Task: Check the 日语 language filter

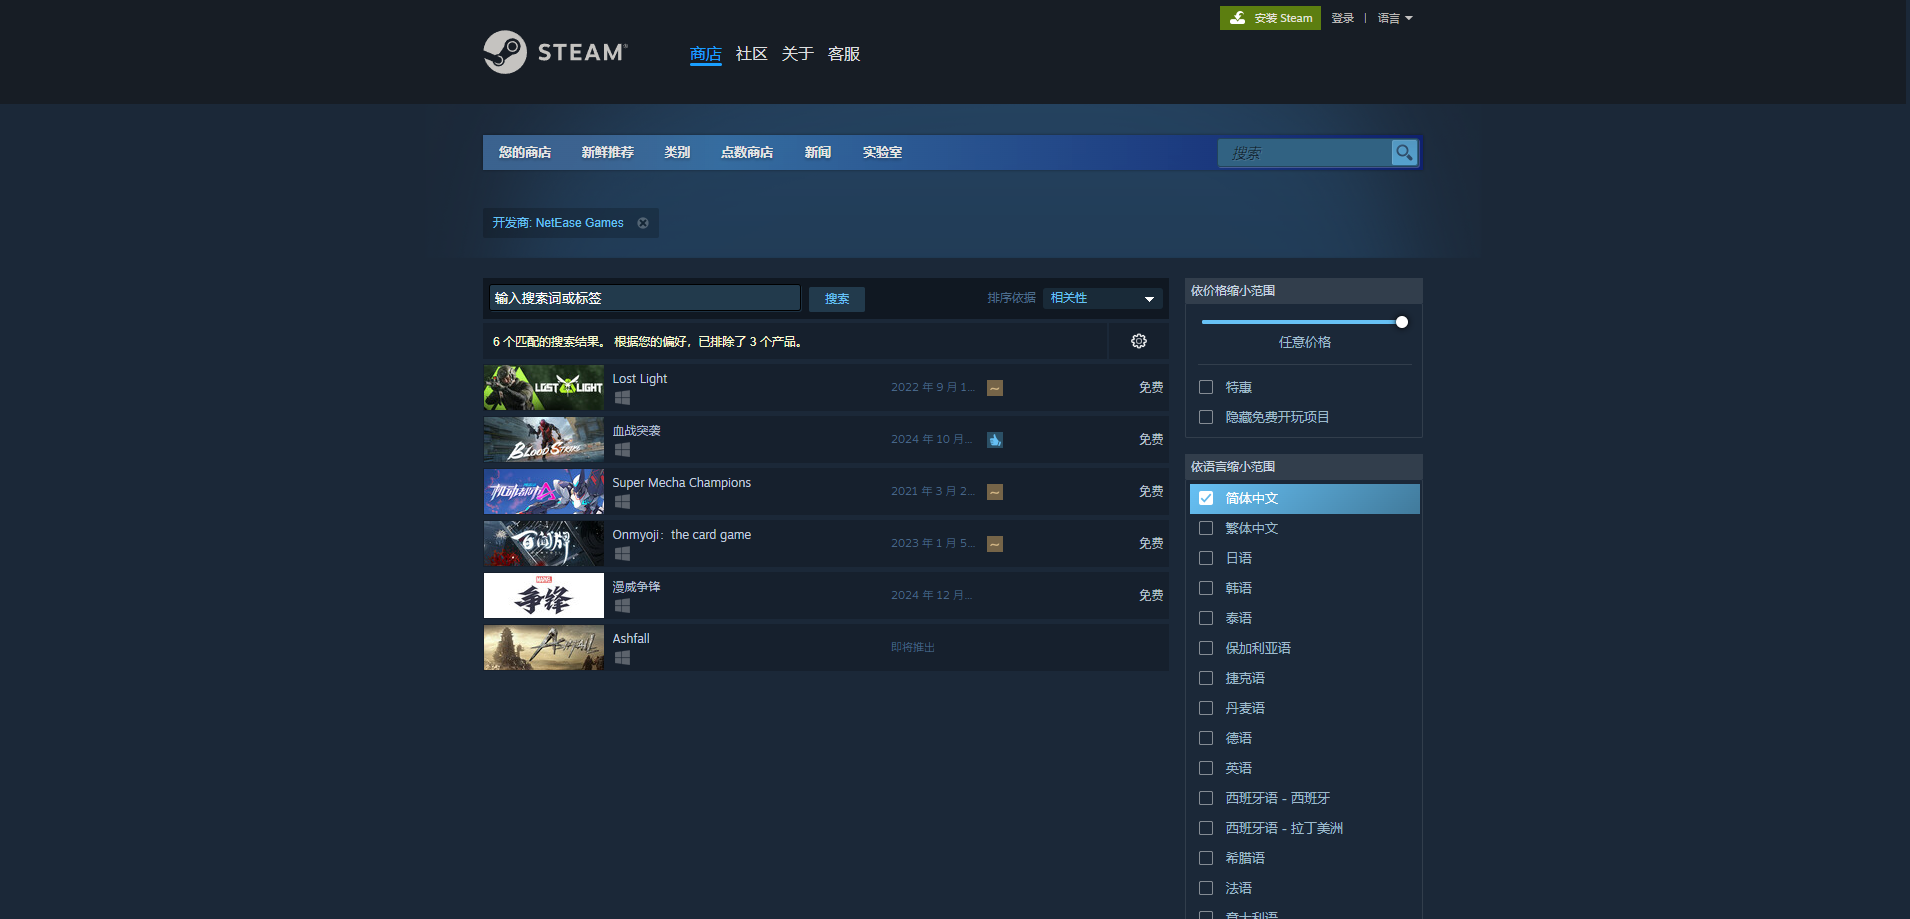Action: 1206,558
